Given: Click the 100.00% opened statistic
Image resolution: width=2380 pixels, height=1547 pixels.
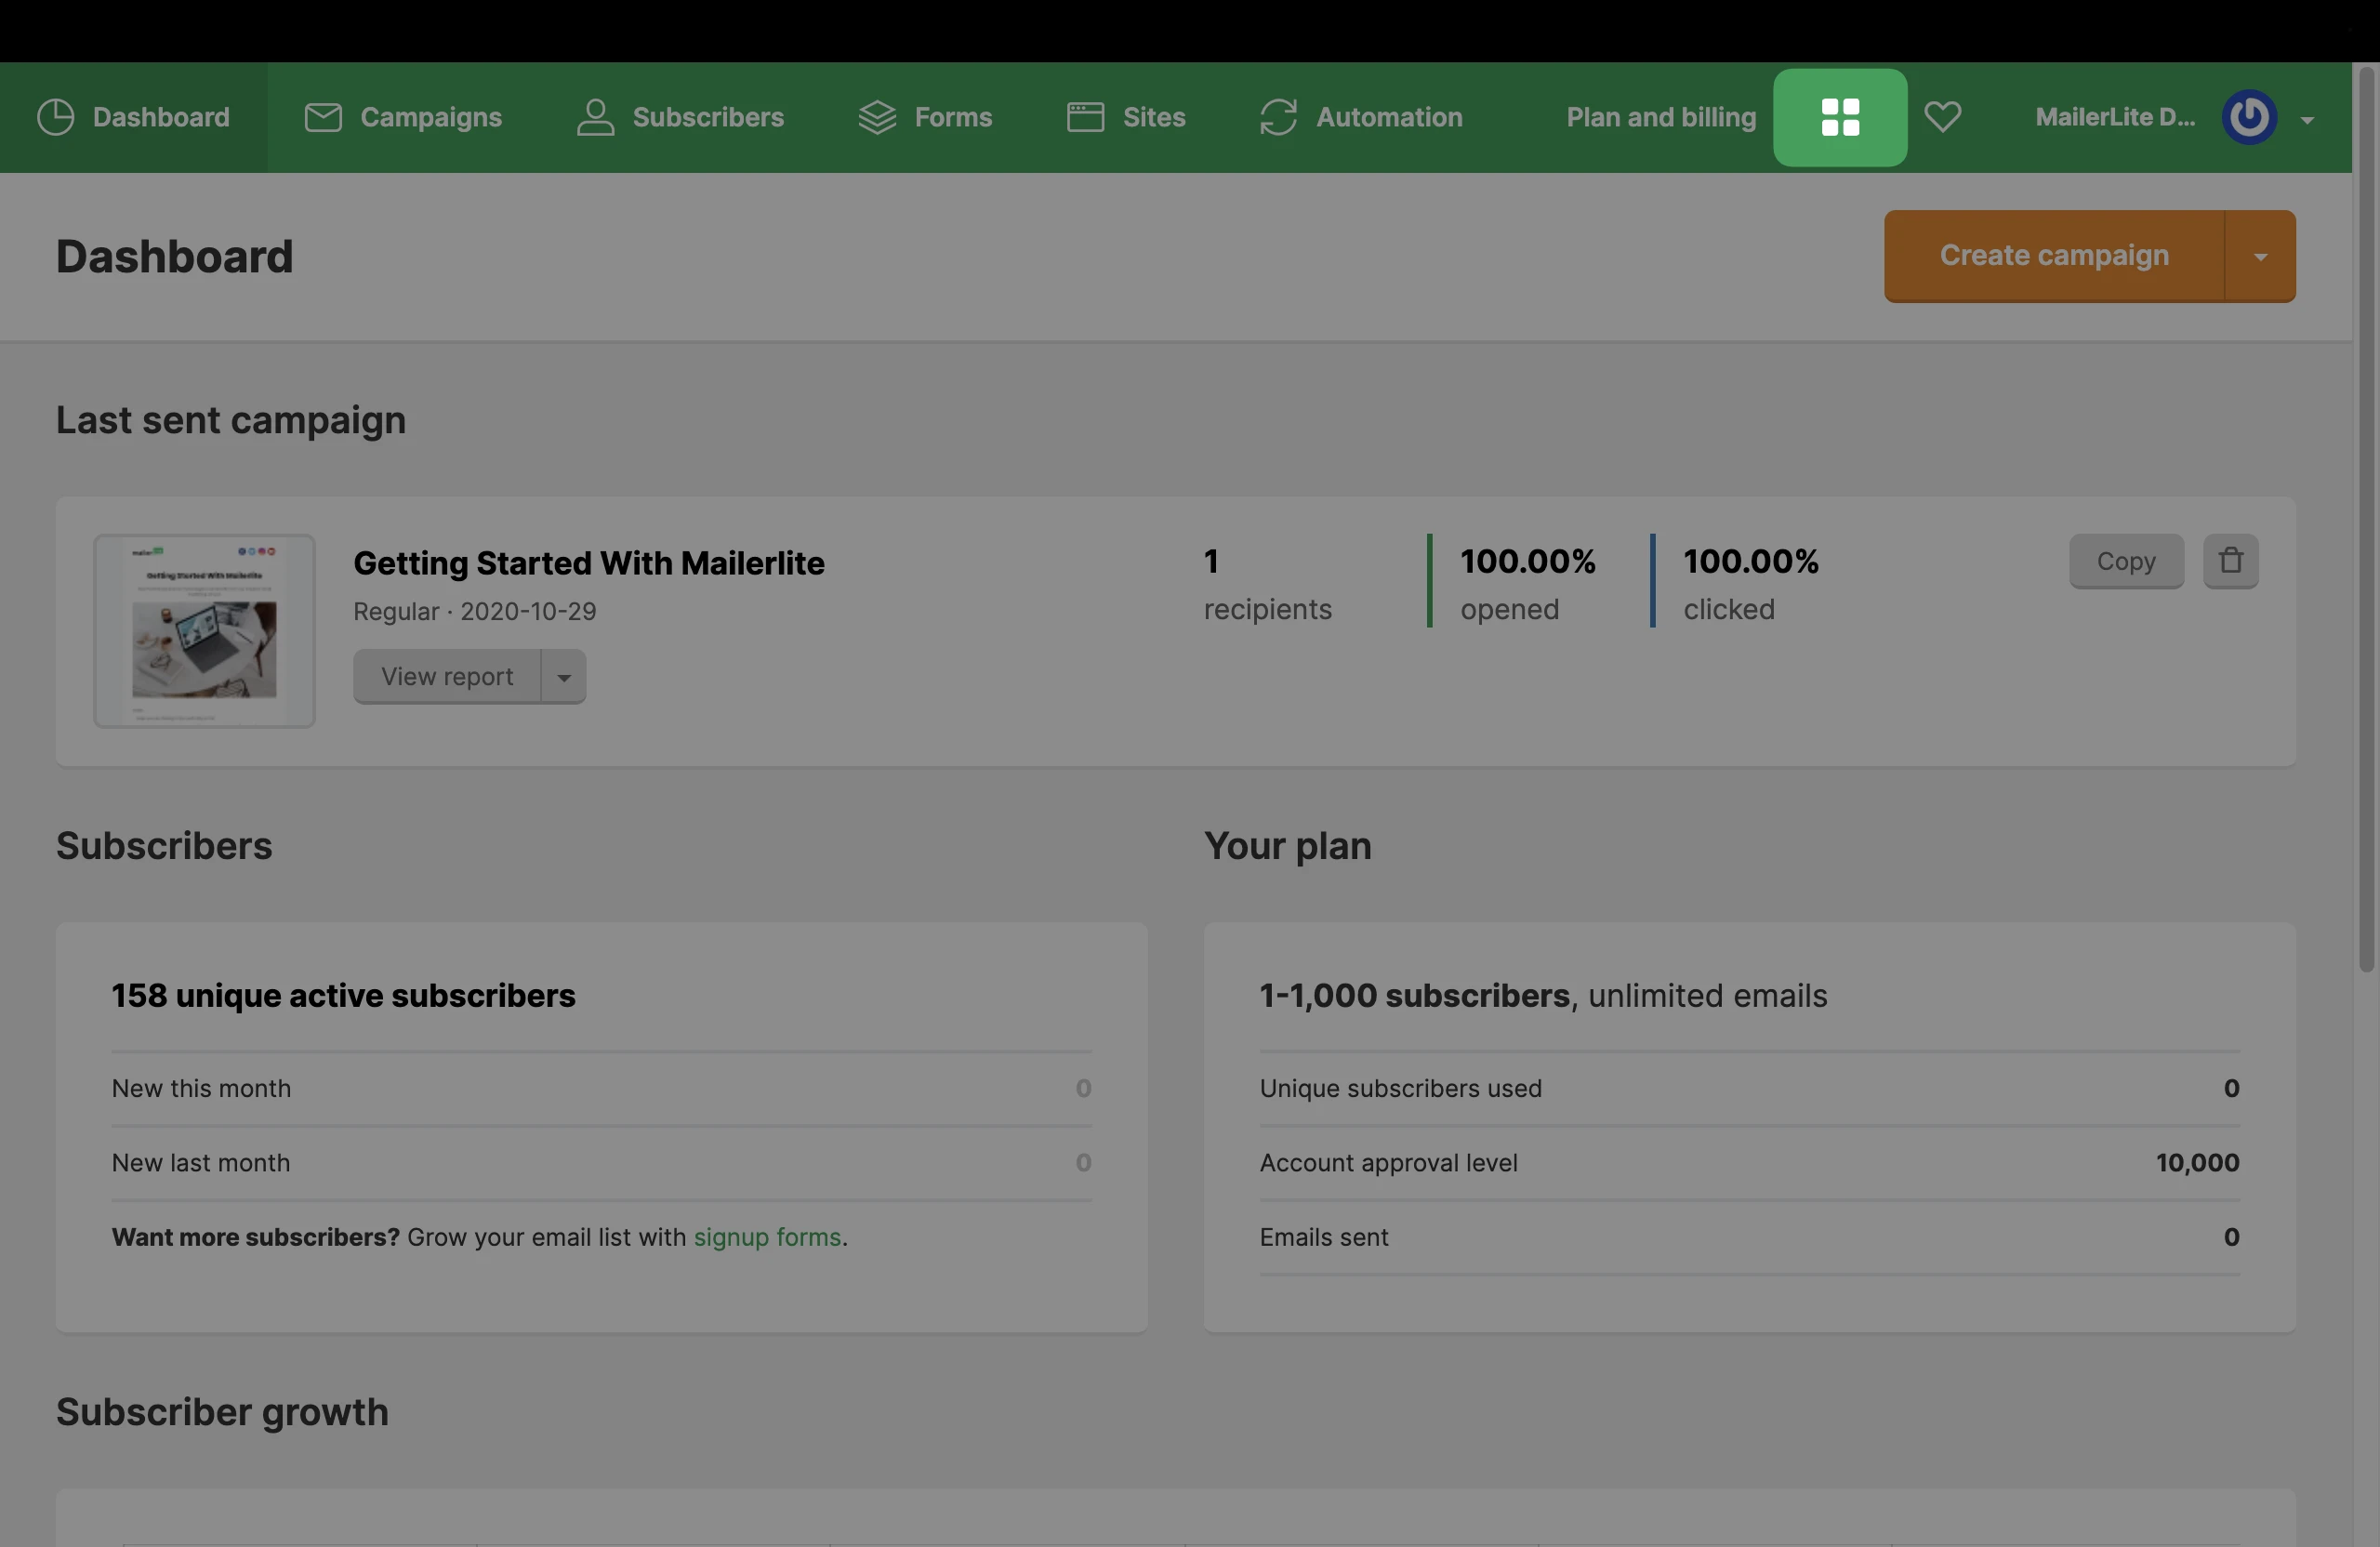Looking at the screenshot, I should click(1527, 583).
